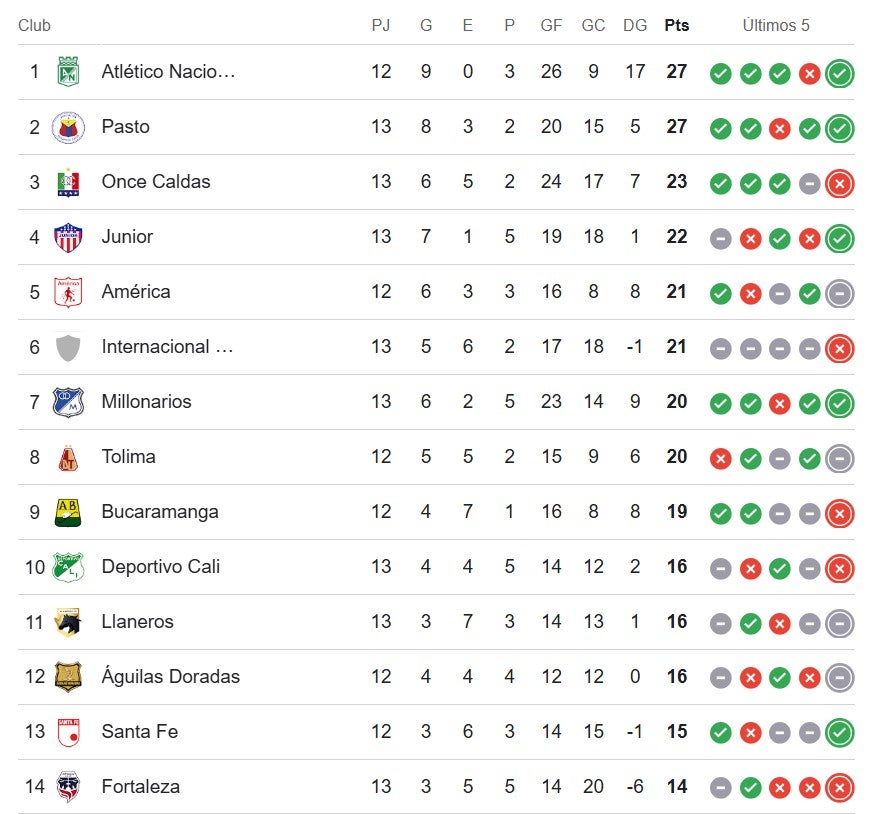
Task: Click the Pasto team crest
Action: tap(68, 127)
